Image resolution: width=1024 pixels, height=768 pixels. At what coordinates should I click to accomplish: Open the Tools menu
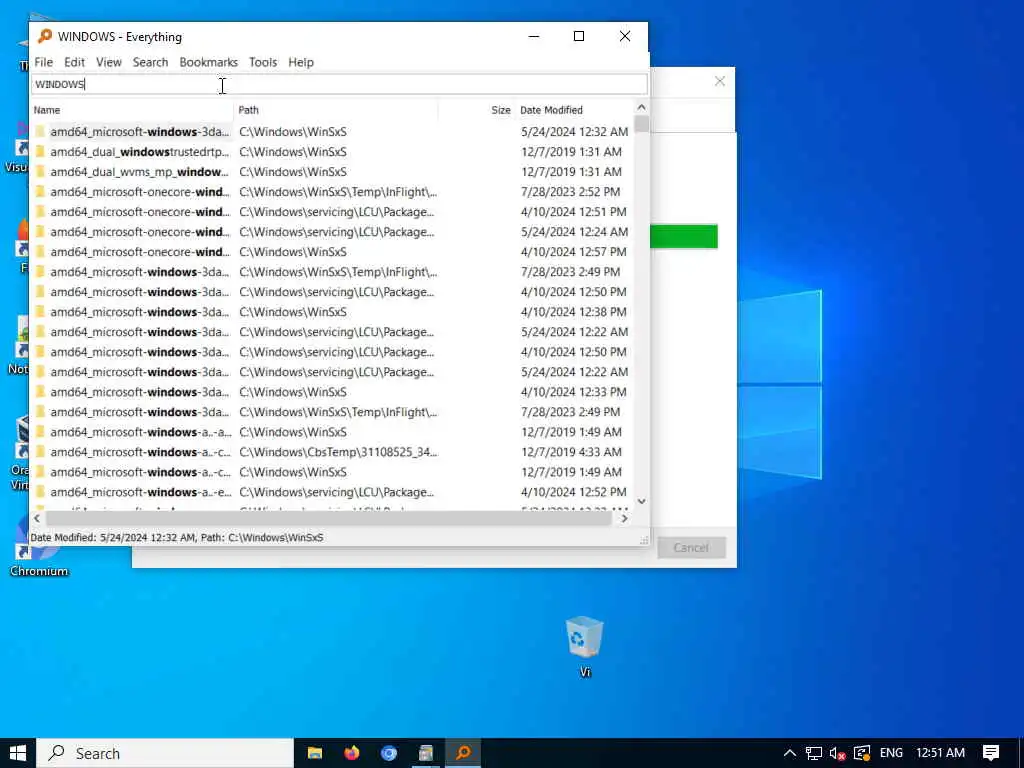pyautogui.click(x=263, y=62)
